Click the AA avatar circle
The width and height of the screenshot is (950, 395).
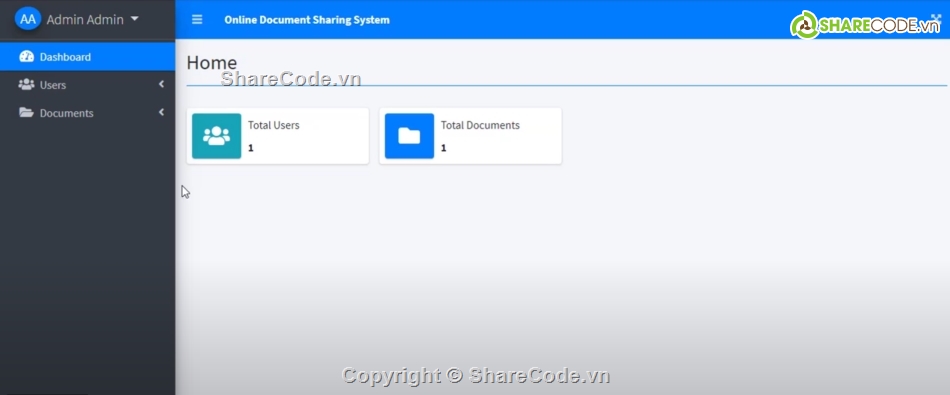[28, 19]
